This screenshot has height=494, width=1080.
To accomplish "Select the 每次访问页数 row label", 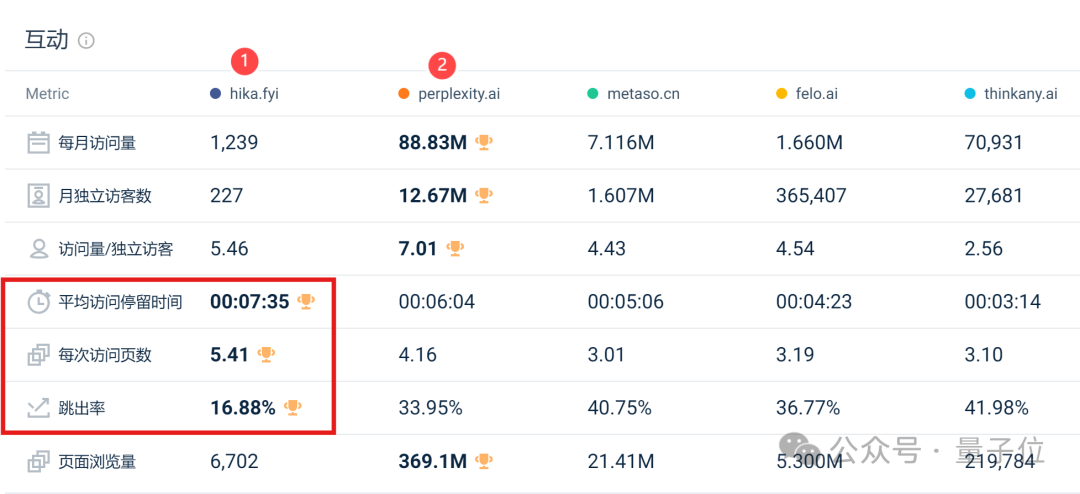I will point(105,356).
